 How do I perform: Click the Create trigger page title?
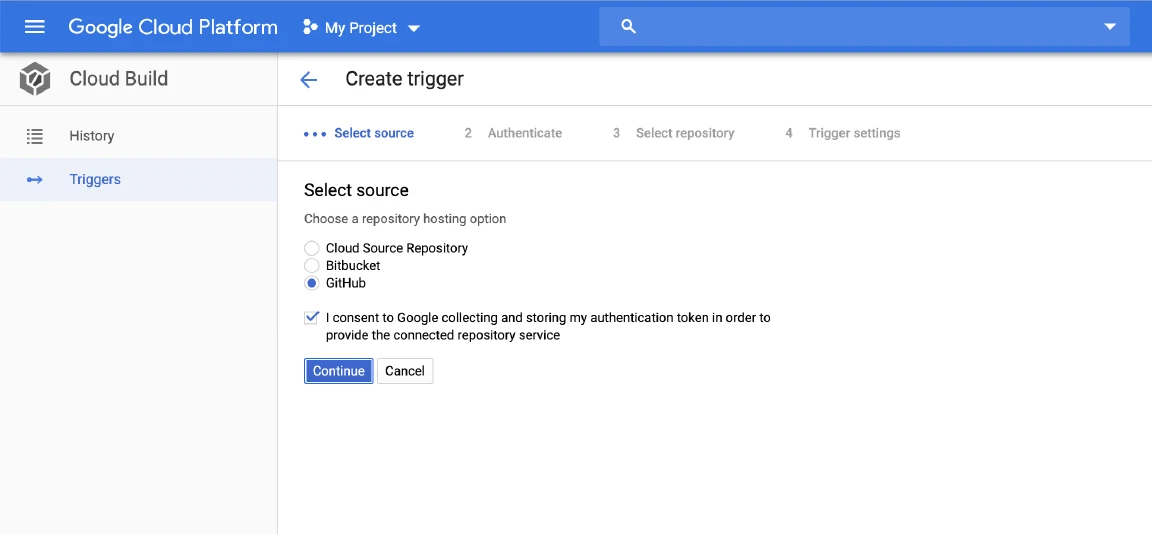click(405, 79)
